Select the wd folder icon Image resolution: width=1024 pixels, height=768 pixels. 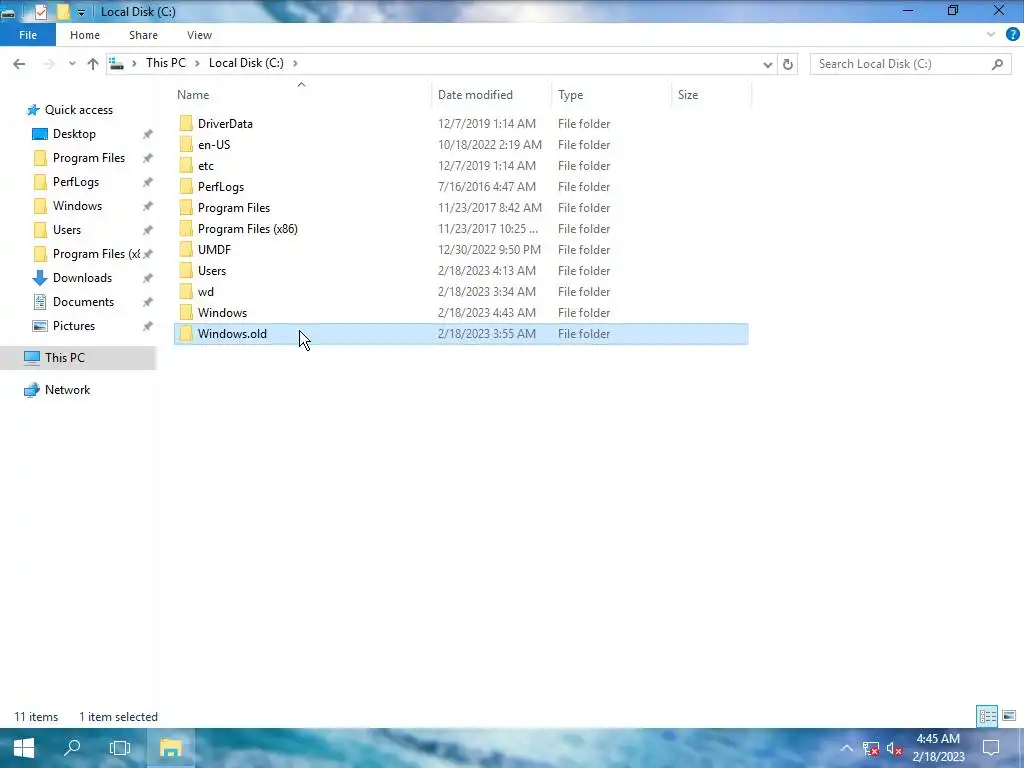tap(186, 291)
